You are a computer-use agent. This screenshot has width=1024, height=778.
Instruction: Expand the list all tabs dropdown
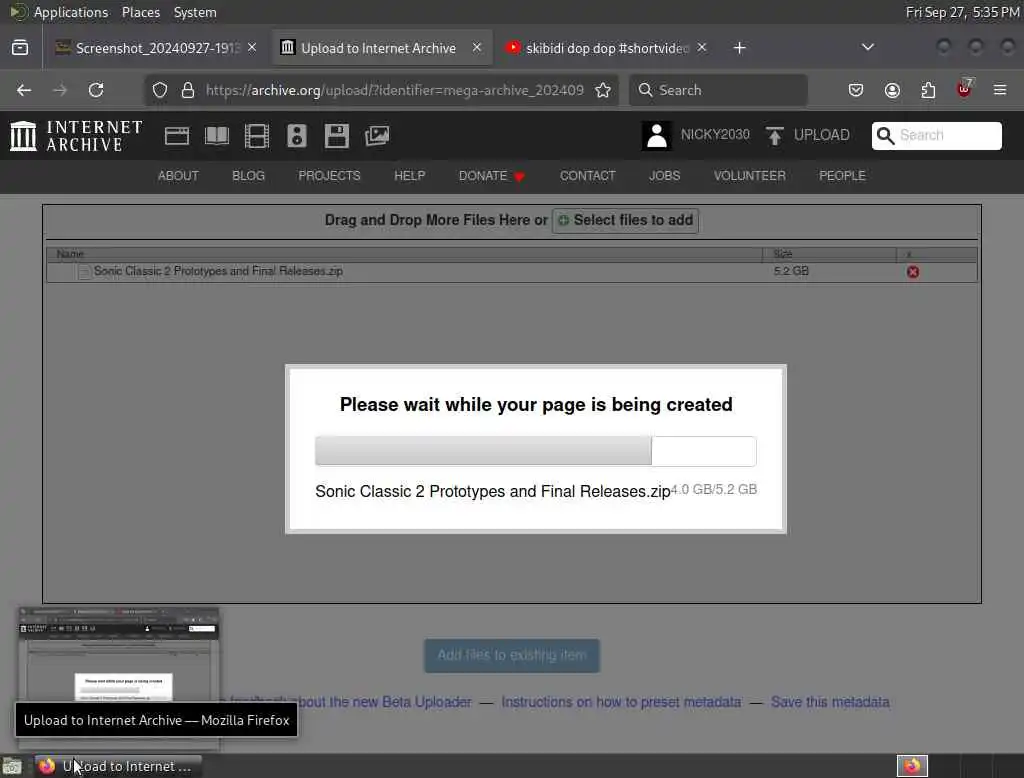pos(867,47)
